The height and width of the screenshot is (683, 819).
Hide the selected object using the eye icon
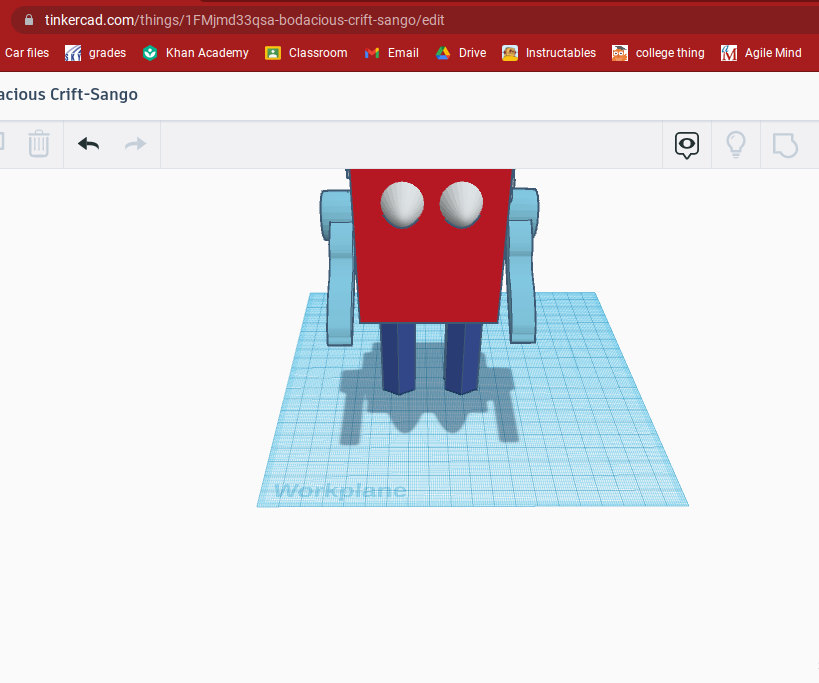coord(686,144)
